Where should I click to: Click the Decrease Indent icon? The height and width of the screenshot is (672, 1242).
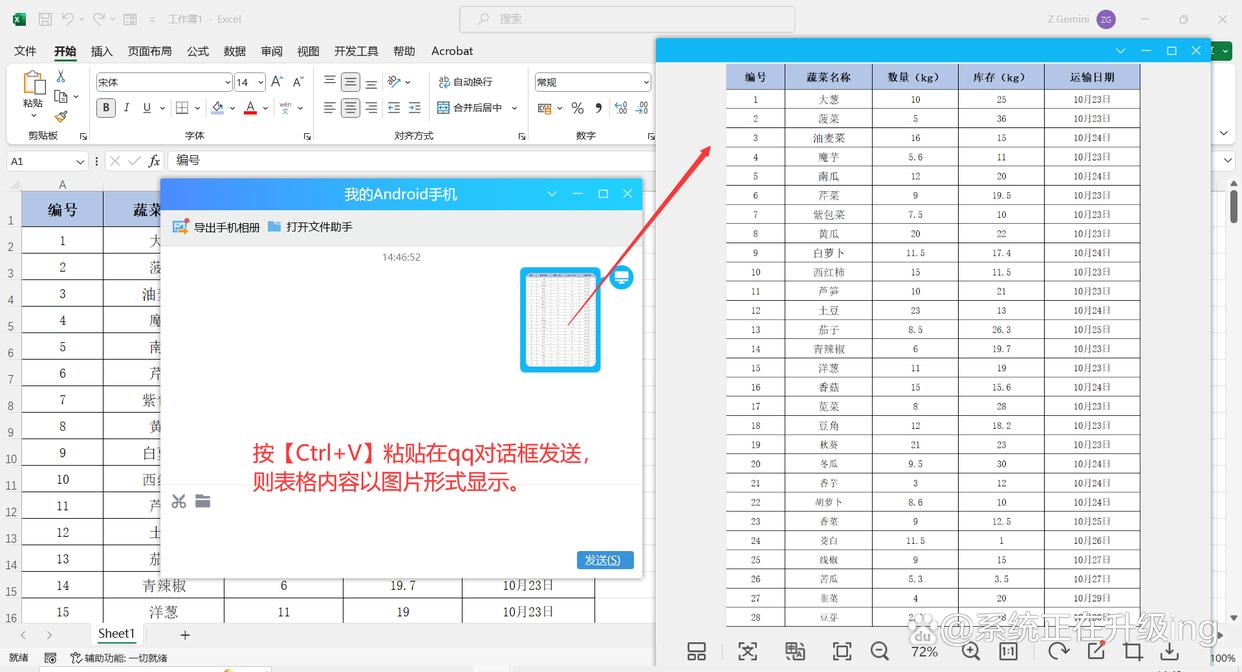394,108
